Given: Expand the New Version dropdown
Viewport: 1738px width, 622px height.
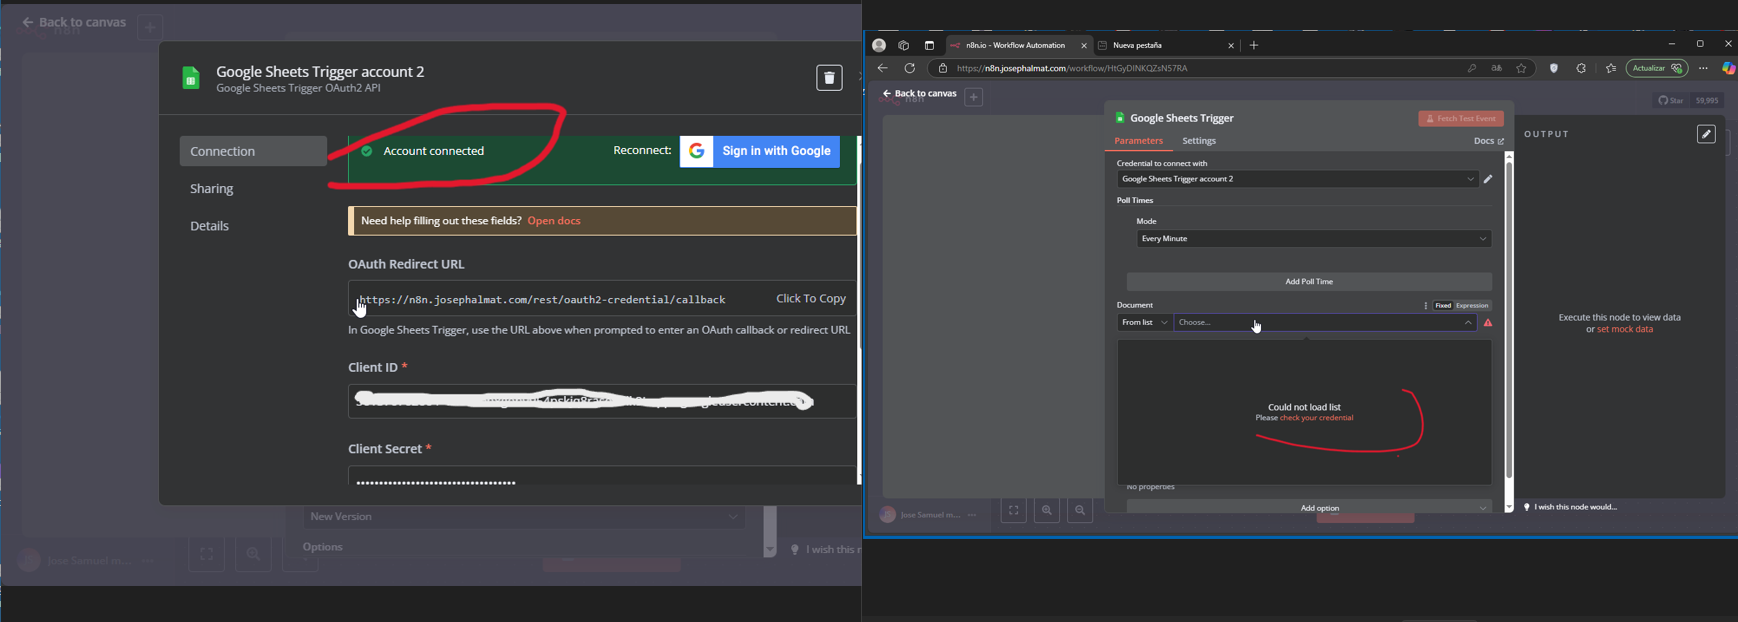Looking at the screenshot, I should click(524, 517).
